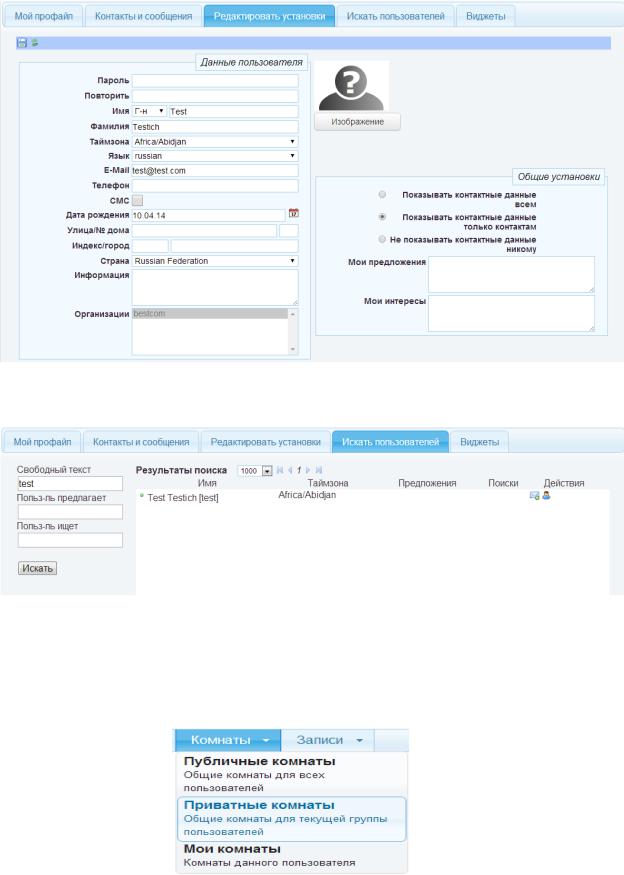Click the E-Mail field test@test.com
The width and height of the screenshot is (624, 875).
coord(215,171)
